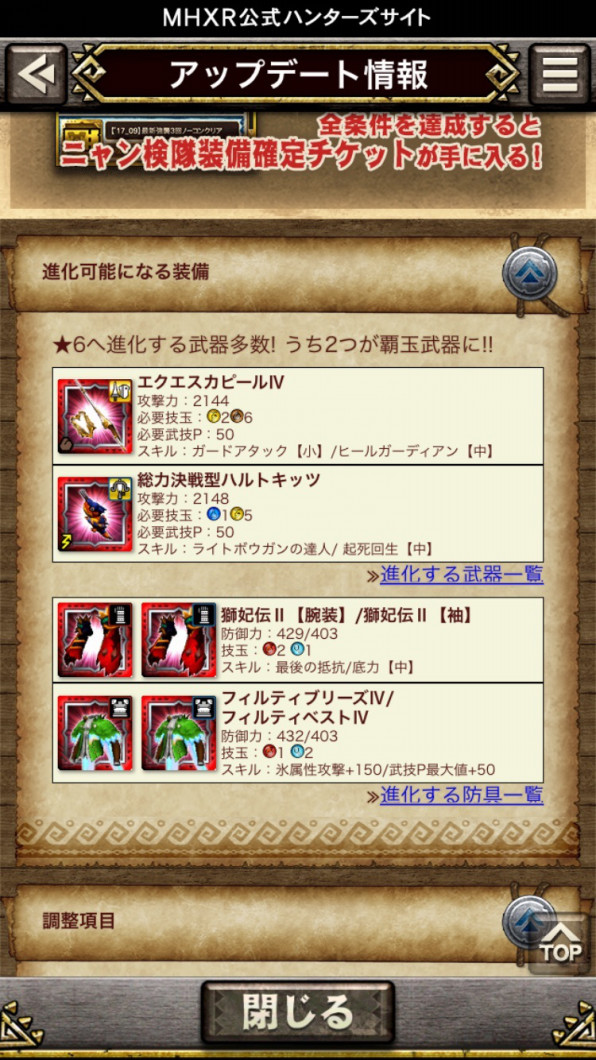The height and width of the screenshot is (1060, 596).
Task: Open the hamburger menu
Action: point(560,74)
